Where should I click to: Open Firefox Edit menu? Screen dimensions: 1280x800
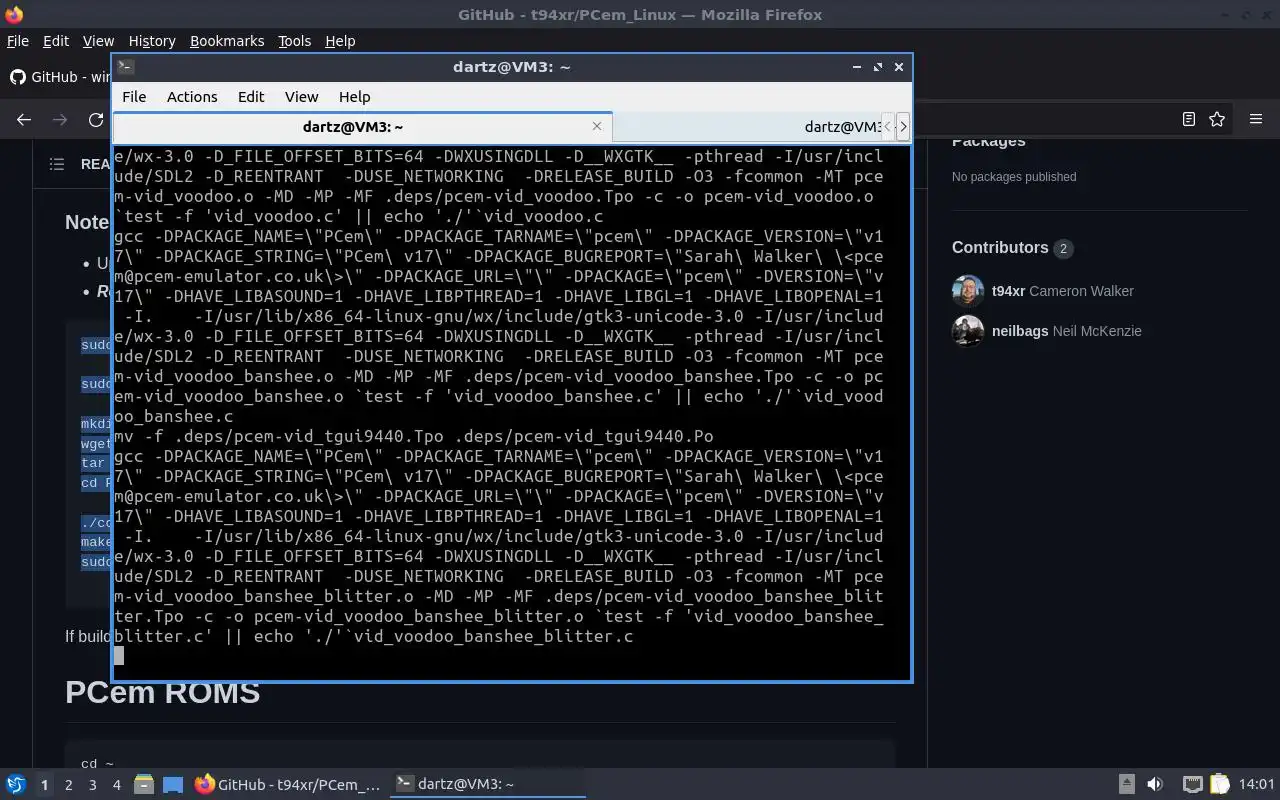[56, 41]
